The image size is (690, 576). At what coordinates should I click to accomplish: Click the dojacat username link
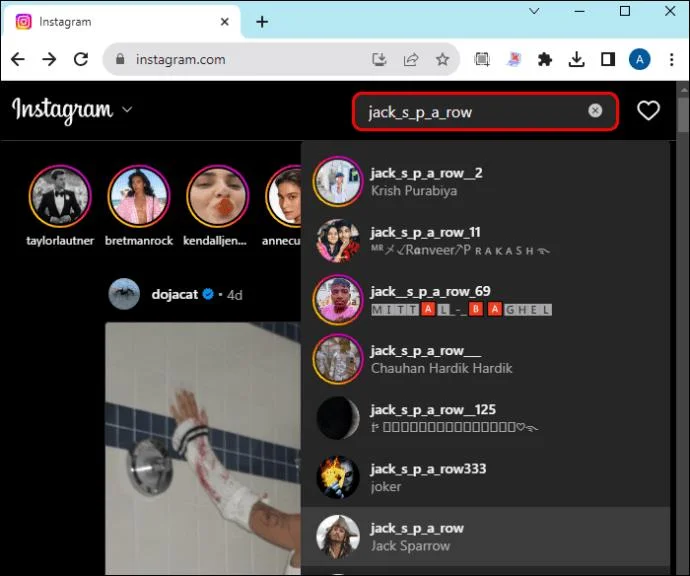point(175,294)
